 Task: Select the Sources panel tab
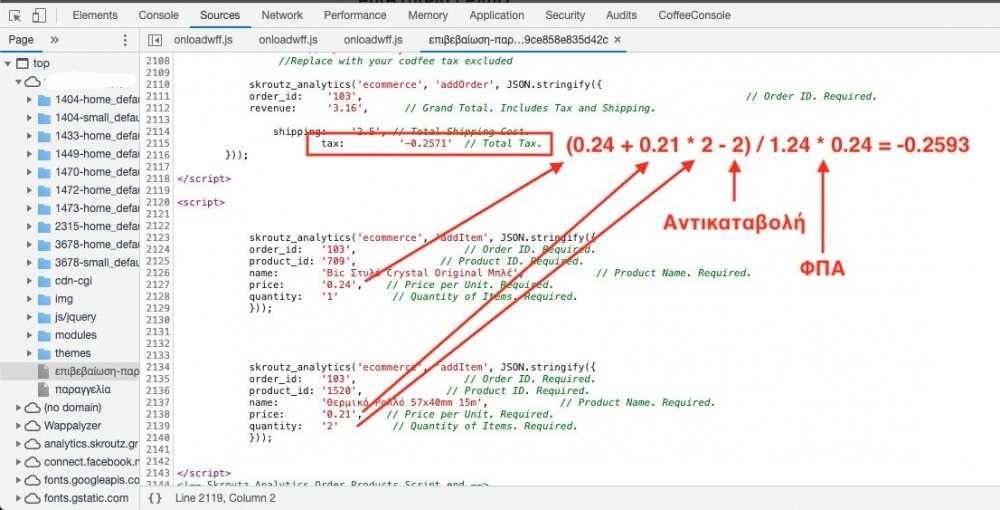tap(220, 15)
